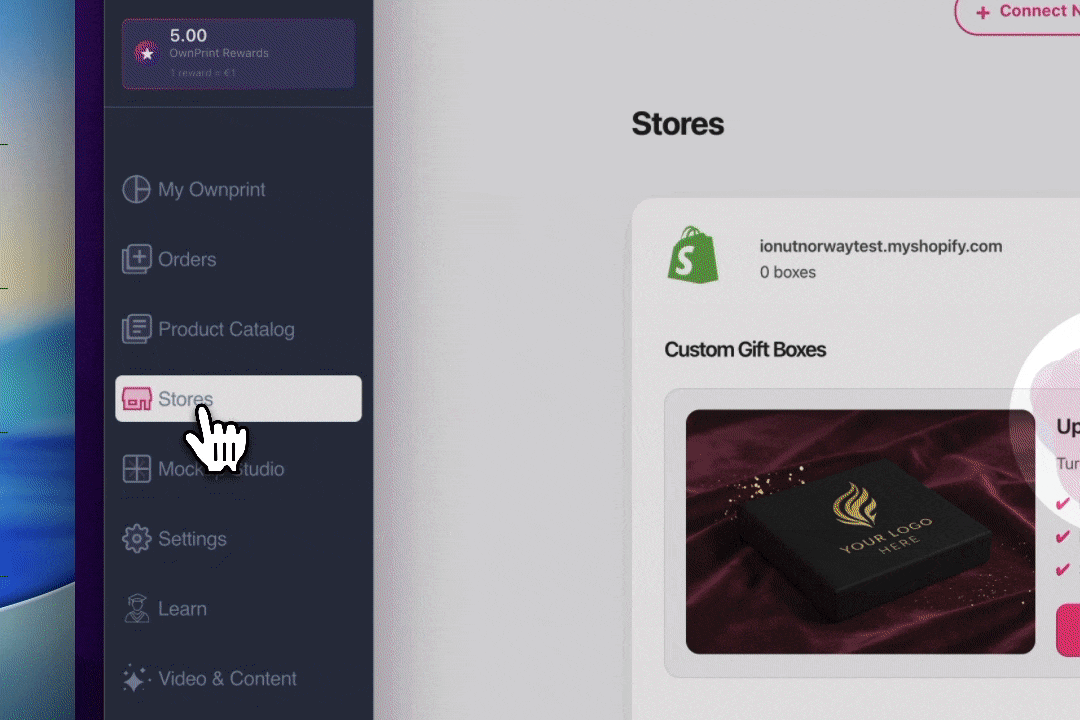Click the Shopify bag logo
Screen dimensions: 1080x720
693,255
